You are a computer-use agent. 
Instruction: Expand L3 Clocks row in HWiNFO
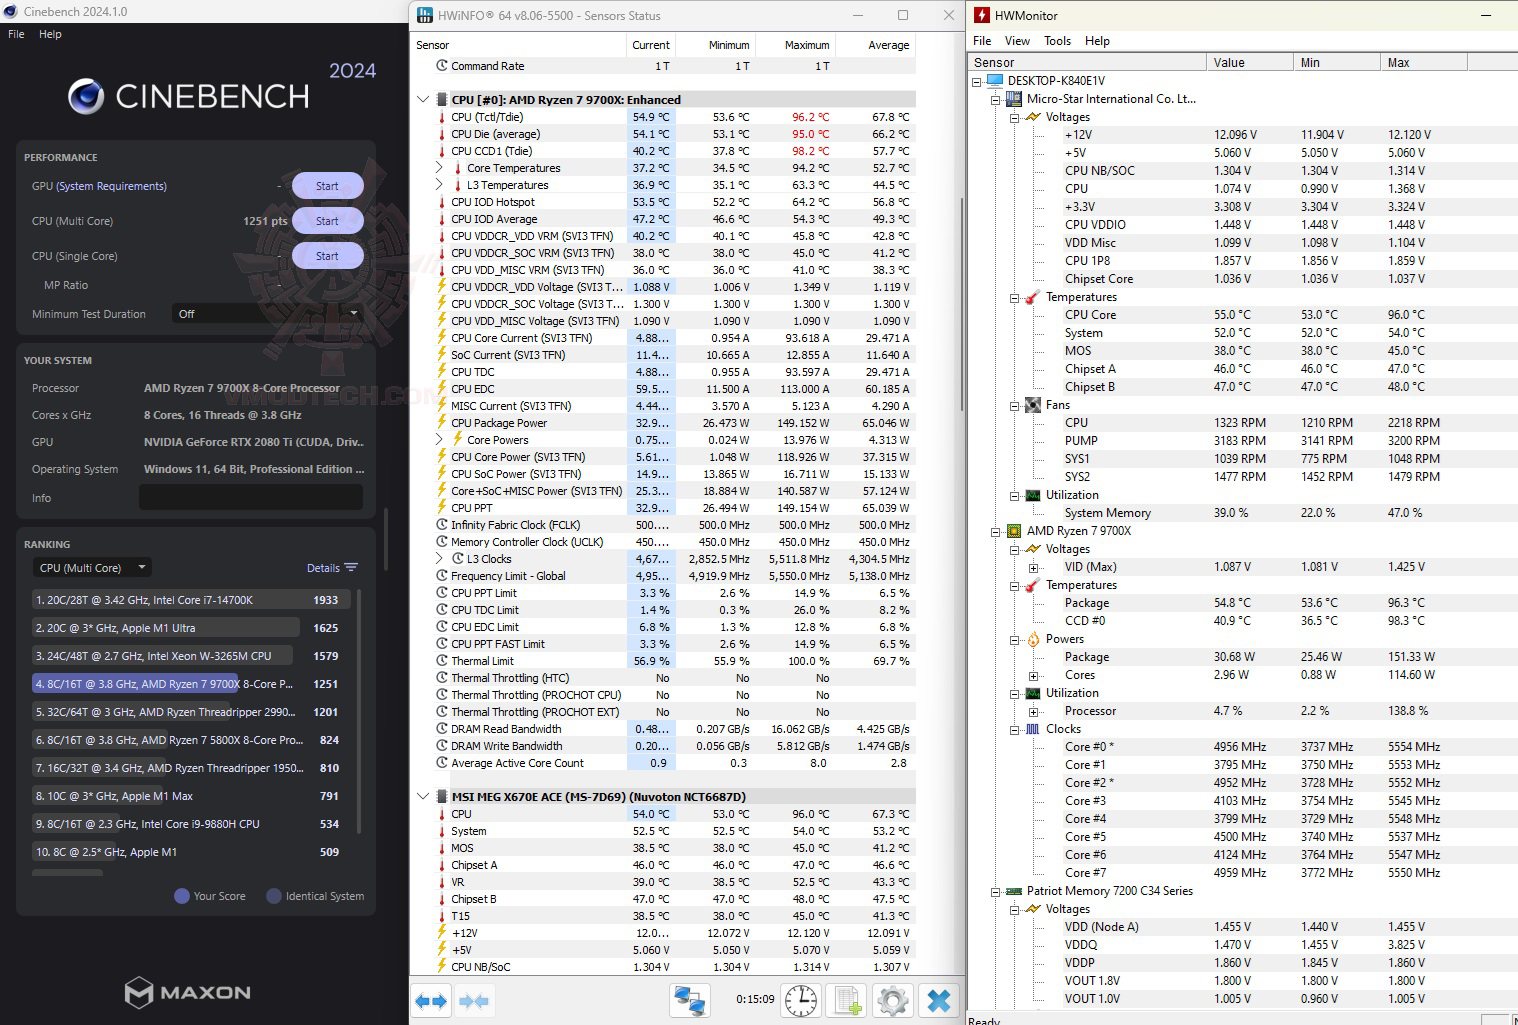point(439,559)
